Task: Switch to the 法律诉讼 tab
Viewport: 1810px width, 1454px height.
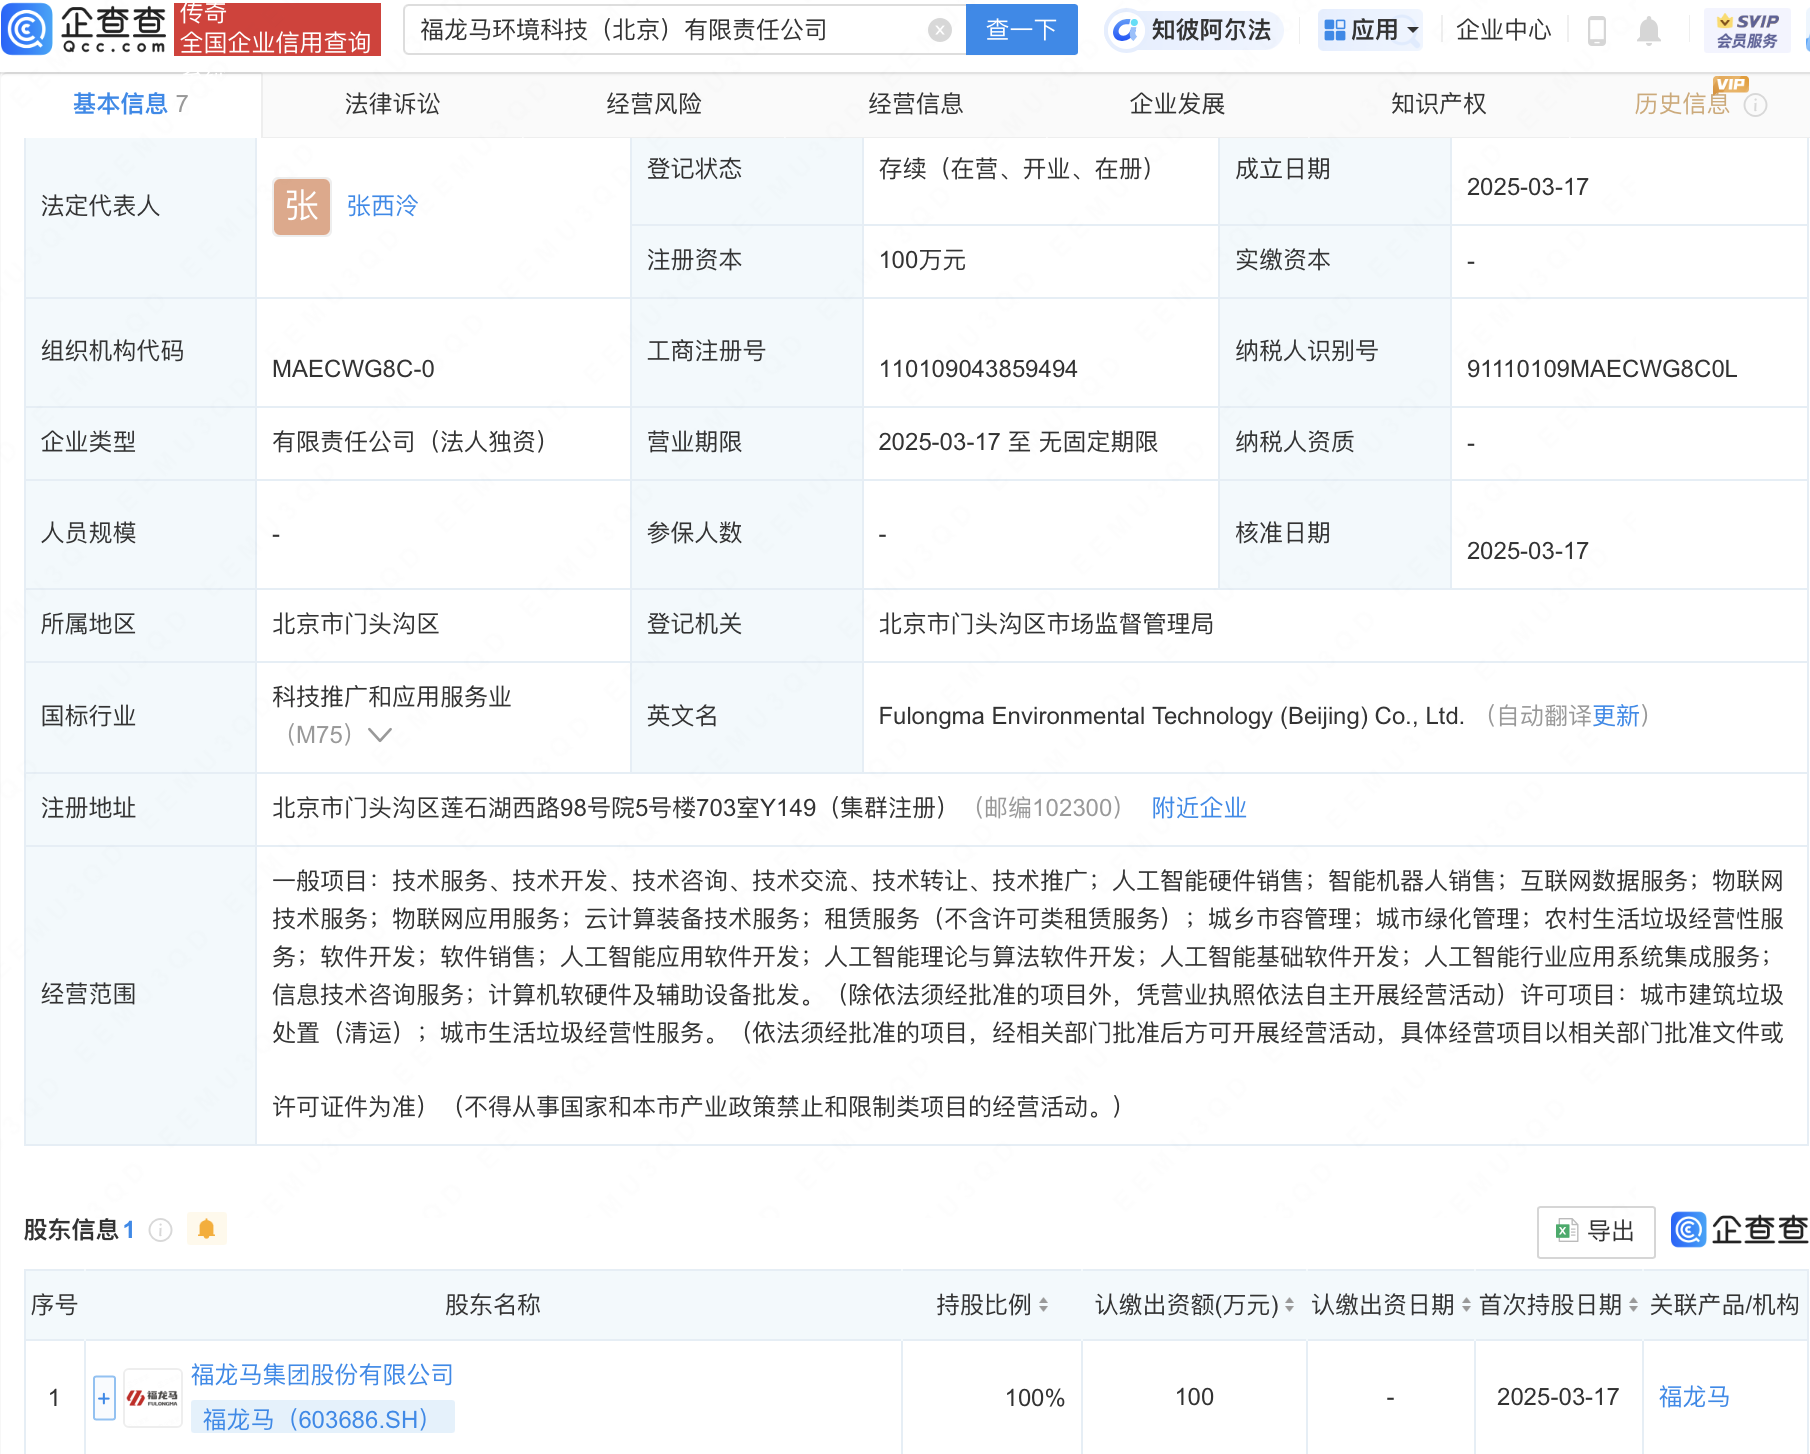Action: (392, 104)
